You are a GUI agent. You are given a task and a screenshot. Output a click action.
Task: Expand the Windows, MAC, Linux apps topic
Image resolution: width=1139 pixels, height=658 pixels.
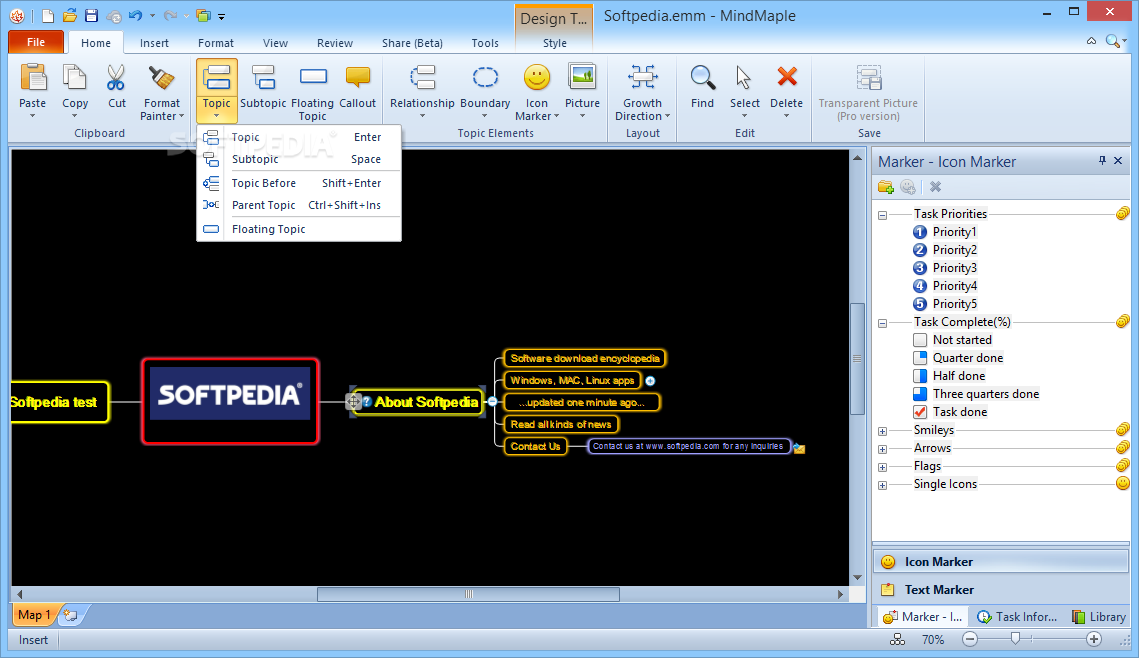click(x=650, y=381)
